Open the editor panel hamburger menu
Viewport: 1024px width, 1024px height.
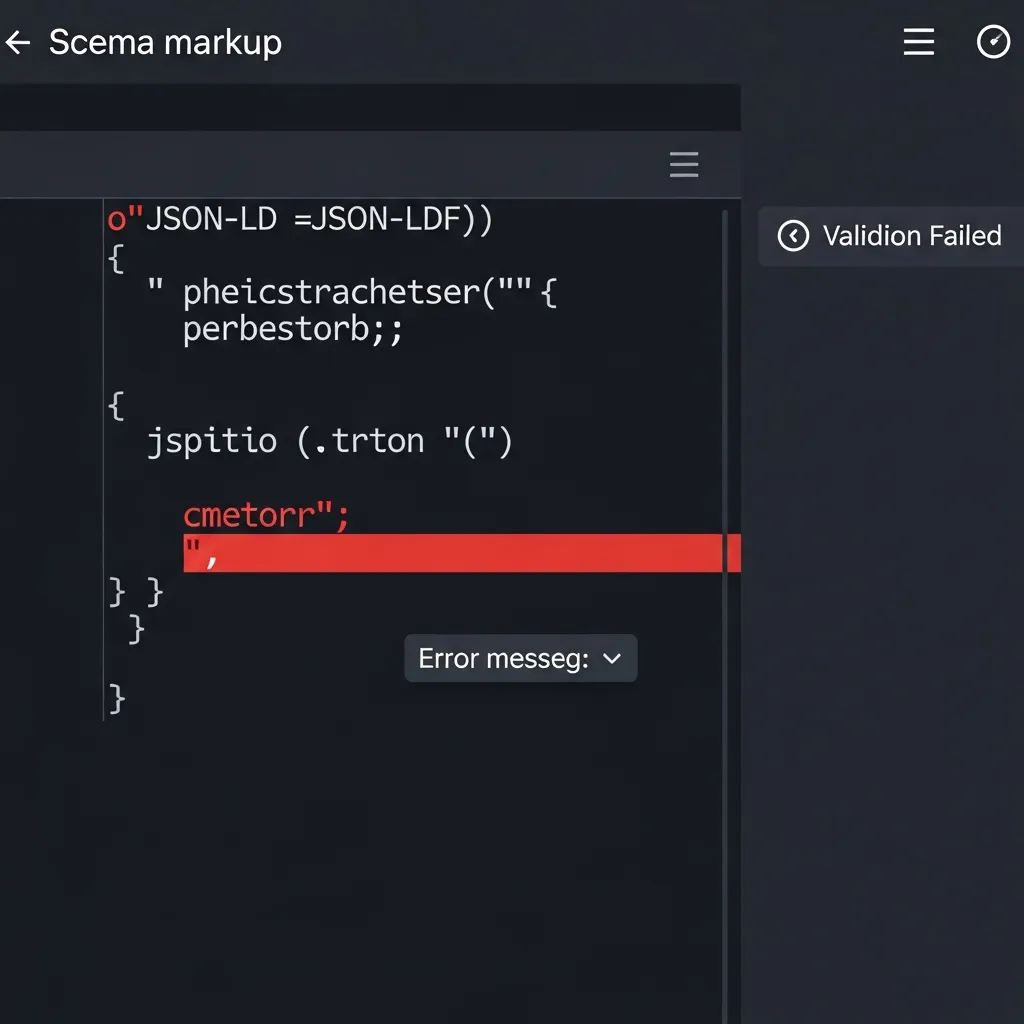[x=684, y=164]
